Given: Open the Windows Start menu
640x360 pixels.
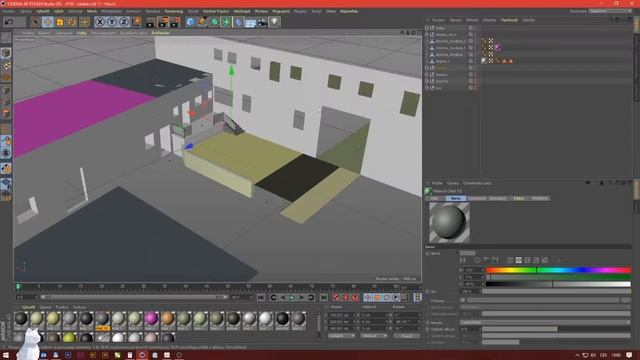Looking at the screenshot, I should click(6, 355).
